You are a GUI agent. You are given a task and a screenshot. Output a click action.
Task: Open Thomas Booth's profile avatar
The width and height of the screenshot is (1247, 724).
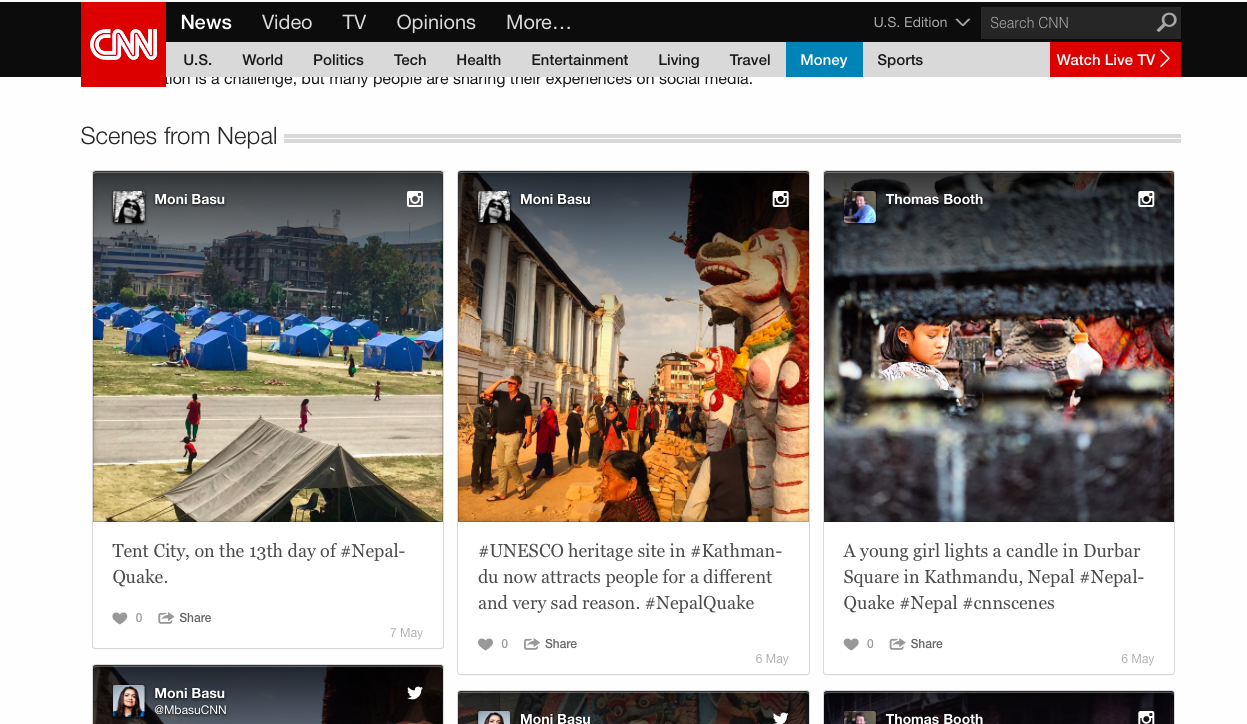click(x=859, y=207)
